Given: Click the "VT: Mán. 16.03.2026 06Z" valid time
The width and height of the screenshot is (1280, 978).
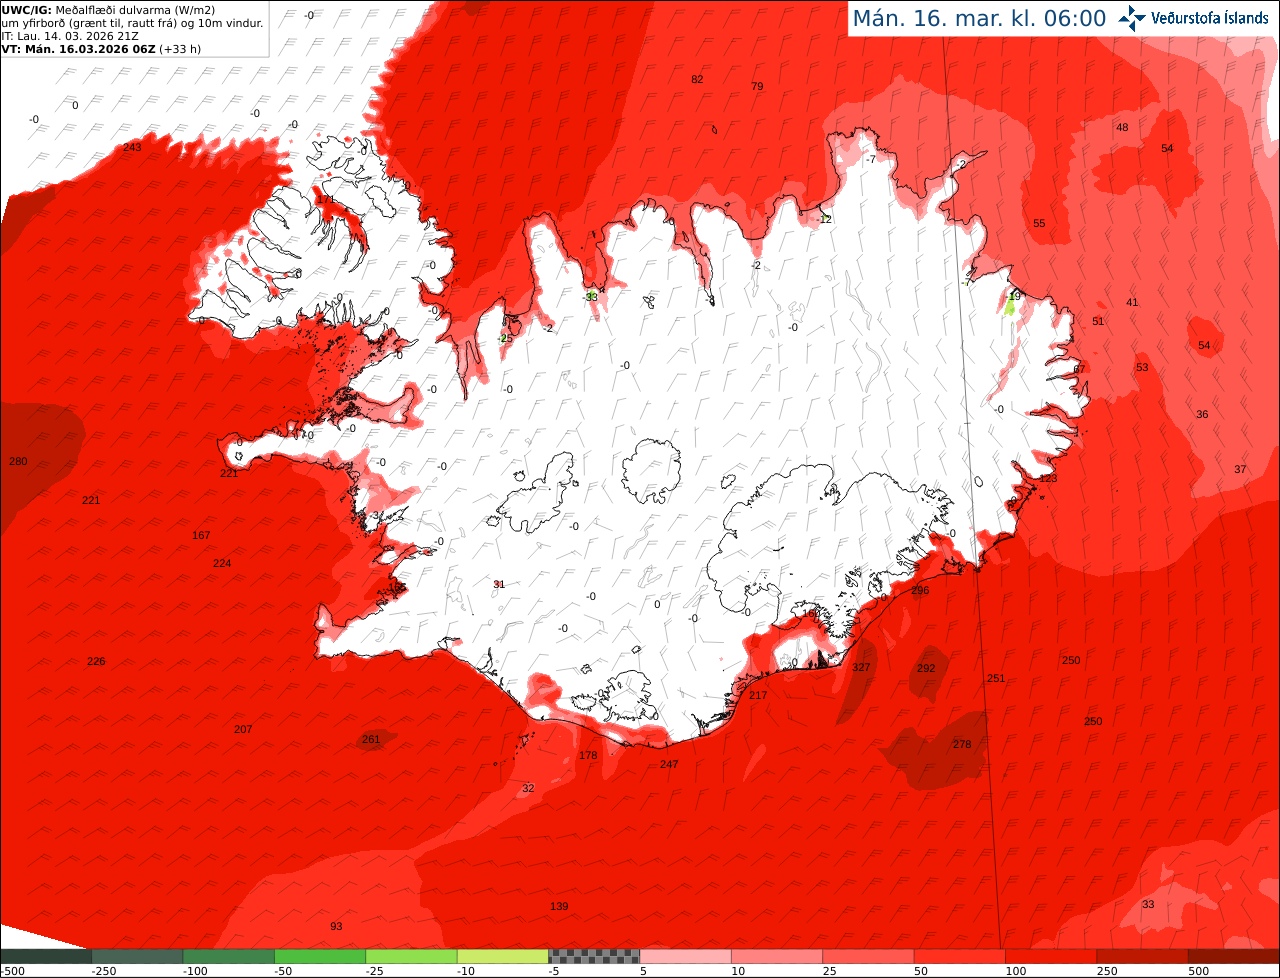Looking at the screenshot, I should (78, 48).
